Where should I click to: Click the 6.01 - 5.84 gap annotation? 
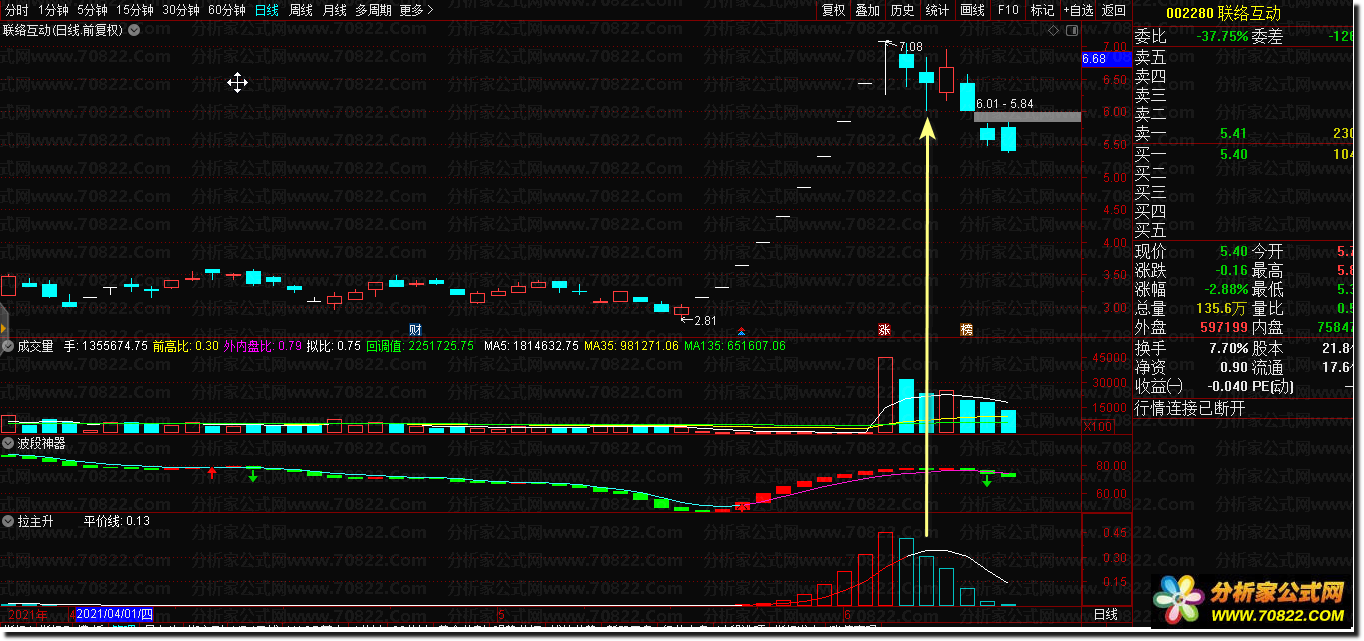[1005, 103]
